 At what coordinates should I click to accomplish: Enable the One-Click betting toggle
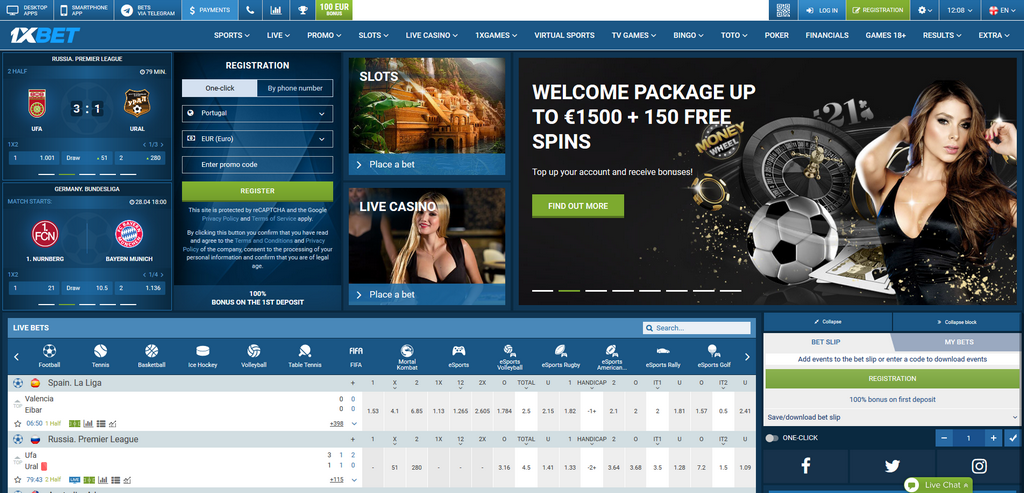coord(771,438)
